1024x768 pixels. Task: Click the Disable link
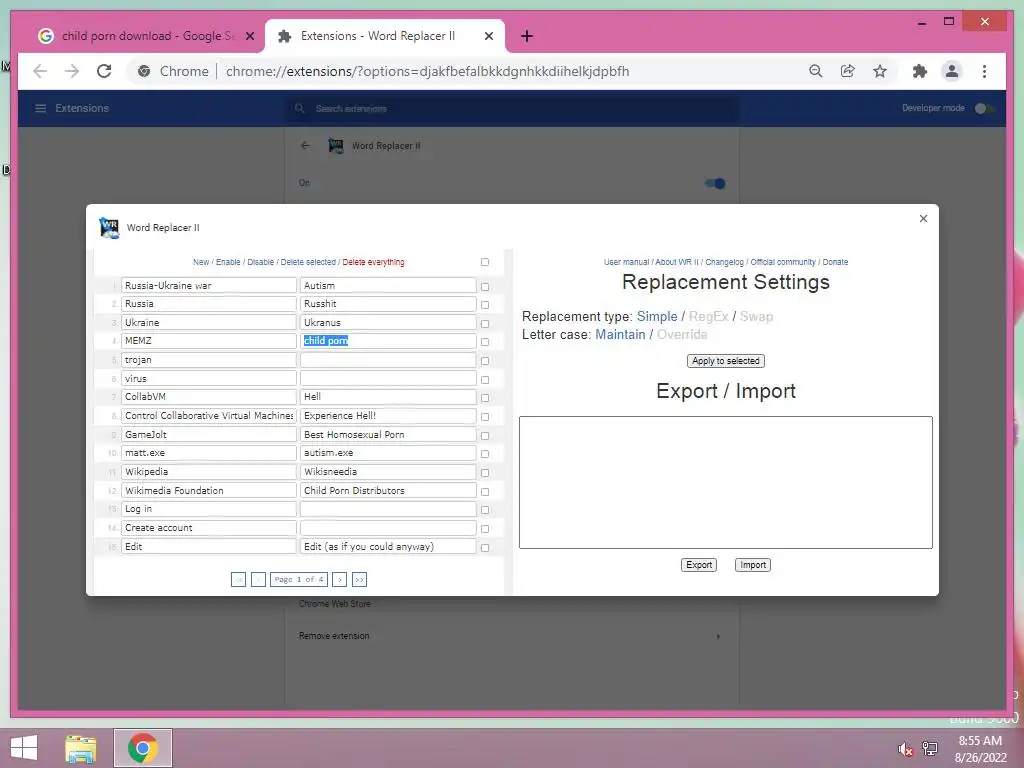261,262
